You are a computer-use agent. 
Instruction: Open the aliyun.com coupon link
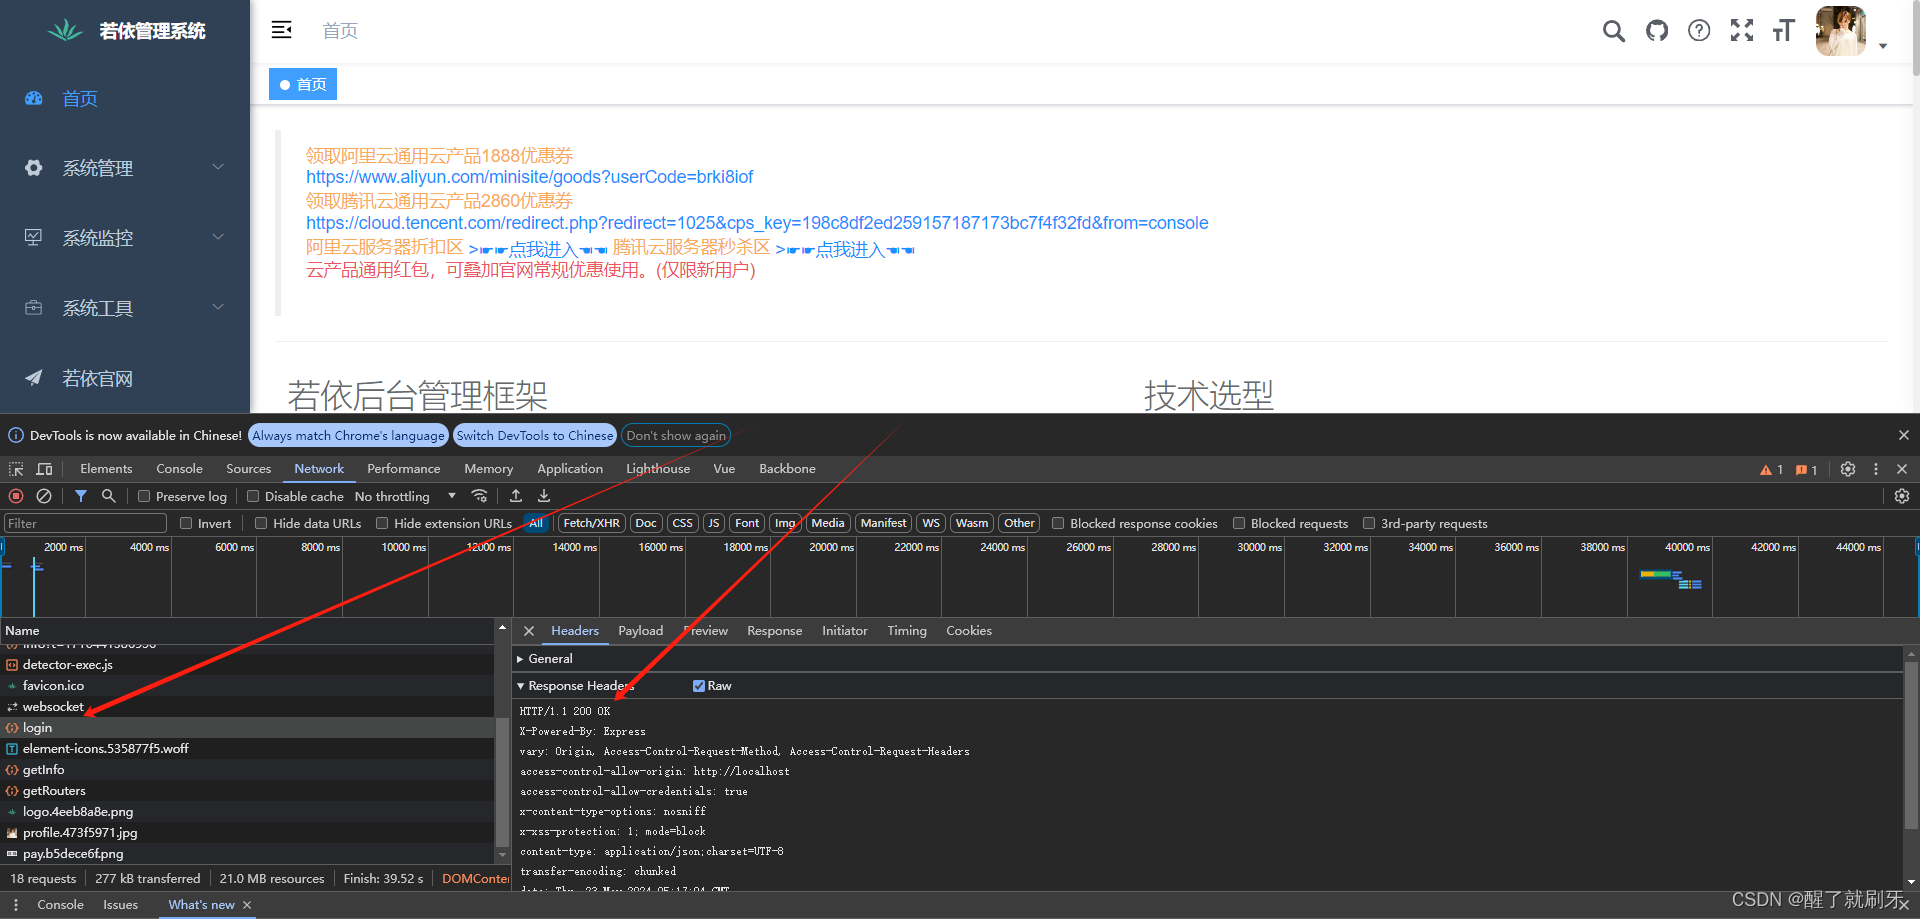pos(529,177)
